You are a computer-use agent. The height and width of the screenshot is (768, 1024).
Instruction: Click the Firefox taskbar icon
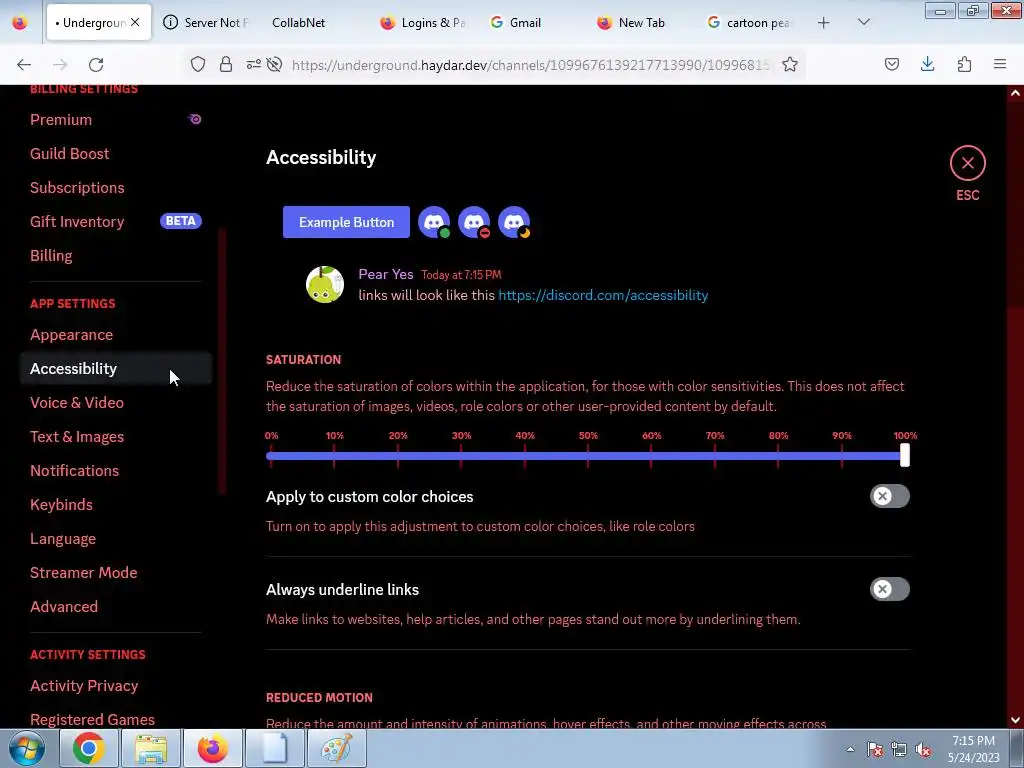pos(213,748)
